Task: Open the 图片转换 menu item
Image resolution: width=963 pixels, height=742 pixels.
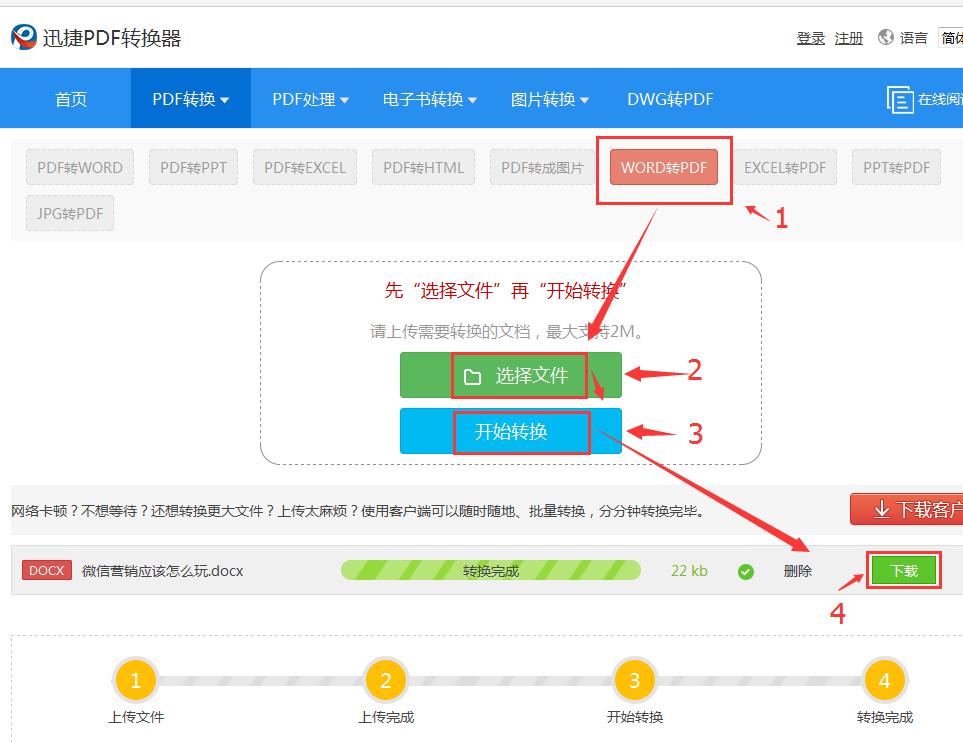Action: [549, 98]
